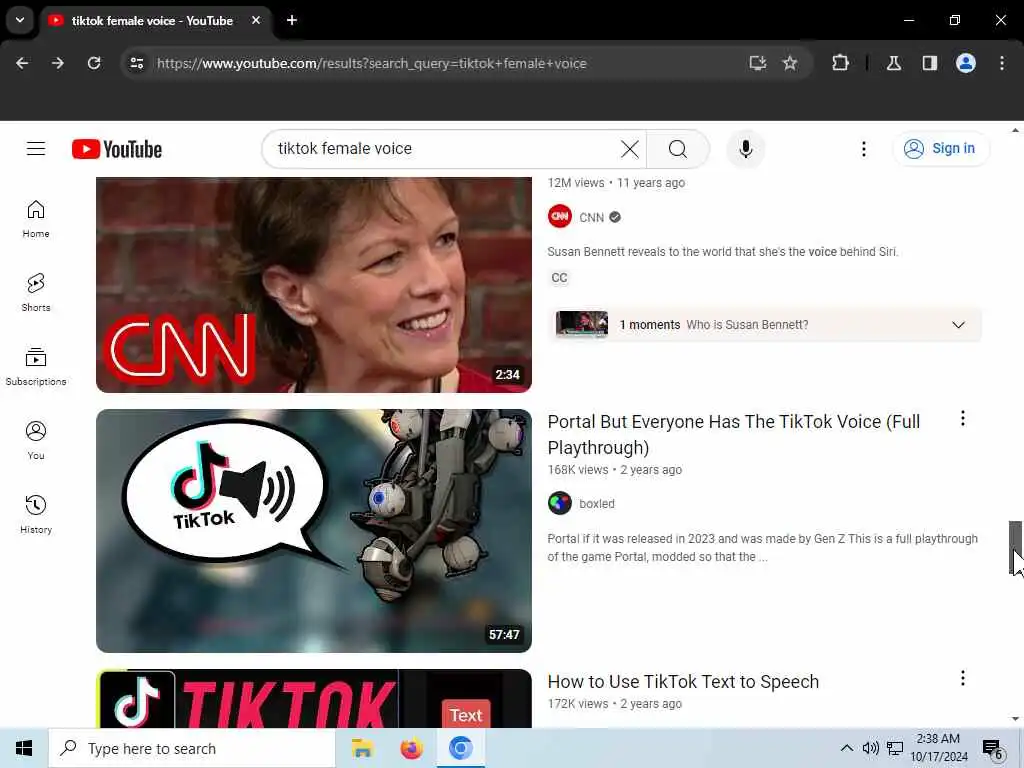
Task: Close the tiktok female voice tab
Action: pos(256,21)
